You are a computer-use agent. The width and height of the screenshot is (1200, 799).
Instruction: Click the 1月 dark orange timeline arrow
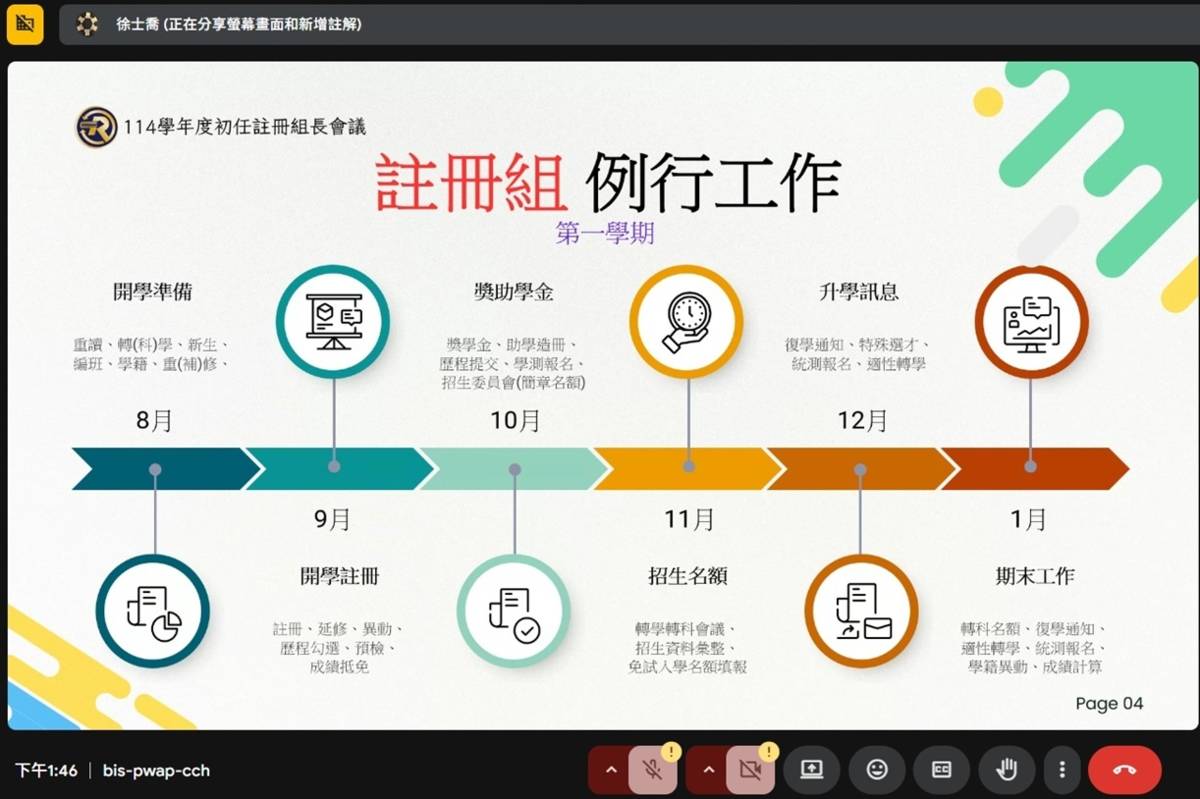tap(1036, 468)
